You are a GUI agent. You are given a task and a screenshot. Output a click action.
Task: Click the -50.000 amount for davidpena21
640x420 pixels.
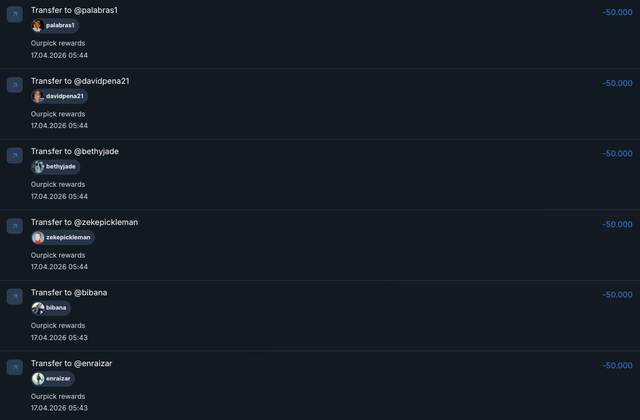click(618, 83)
